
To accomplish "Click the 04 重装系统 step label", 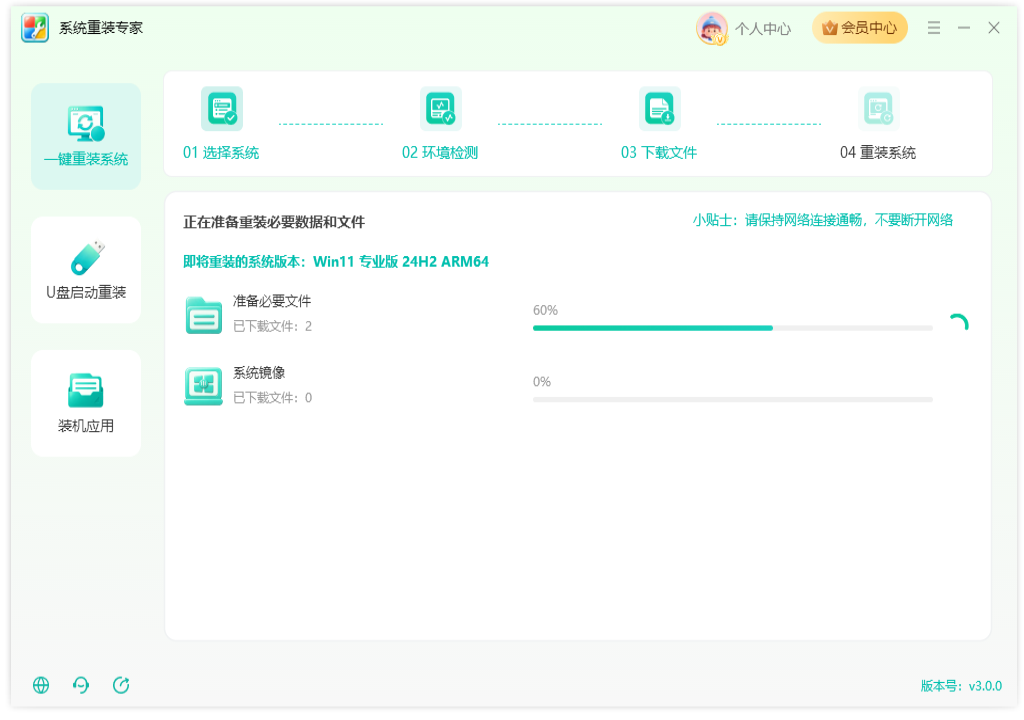I will [x=878, y=153].
